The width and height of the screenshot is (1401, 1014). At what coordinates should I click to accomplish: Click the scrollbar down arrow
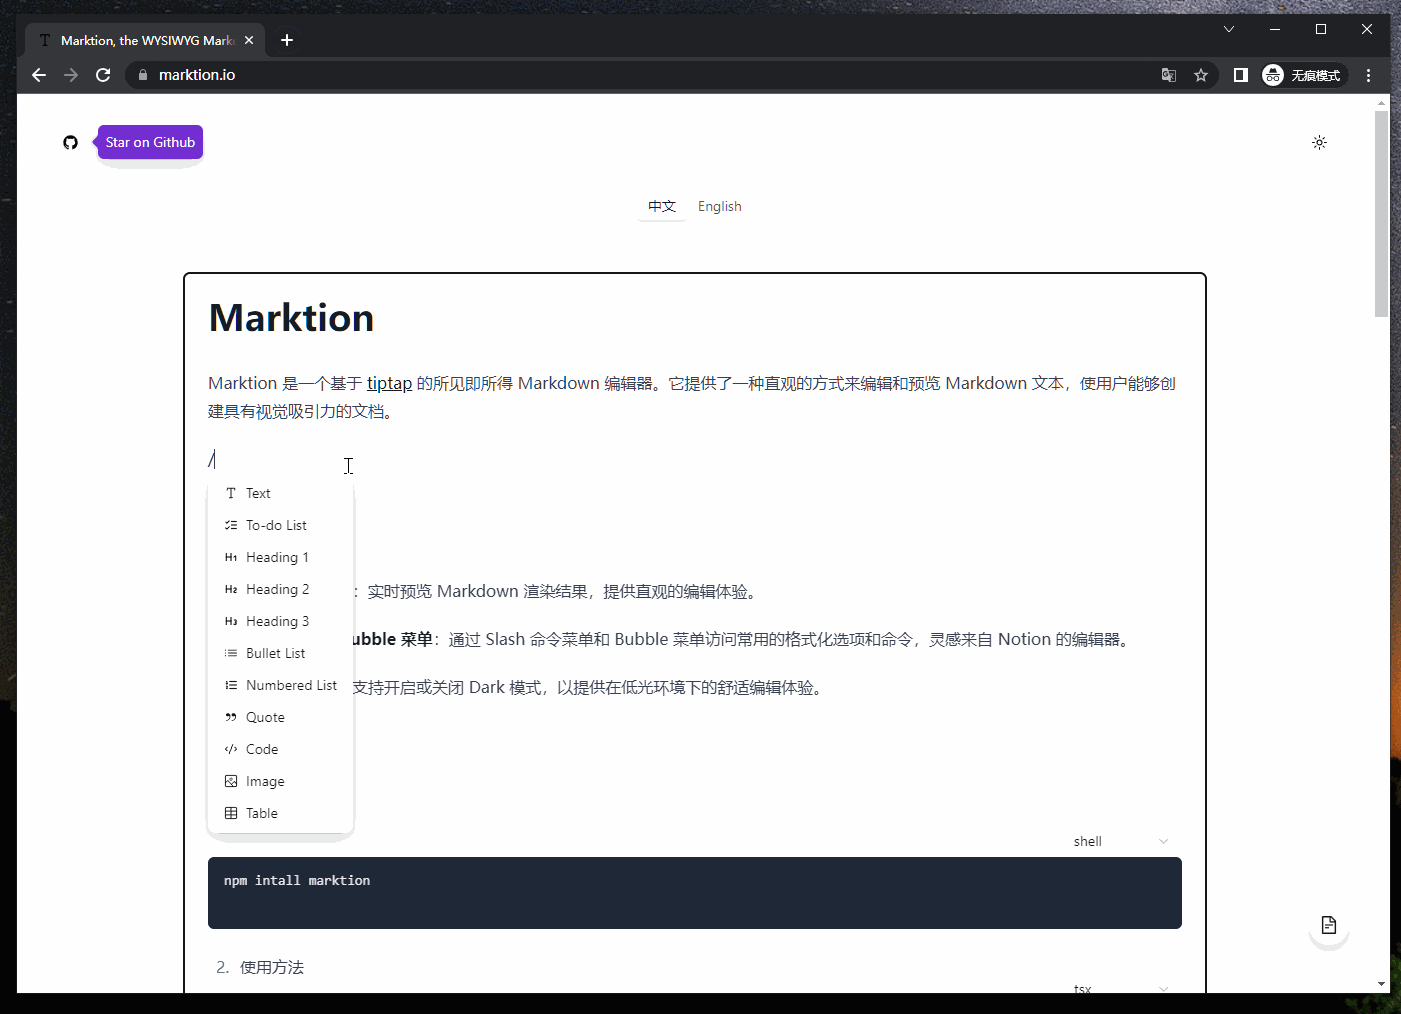(x=1382, y=984)
